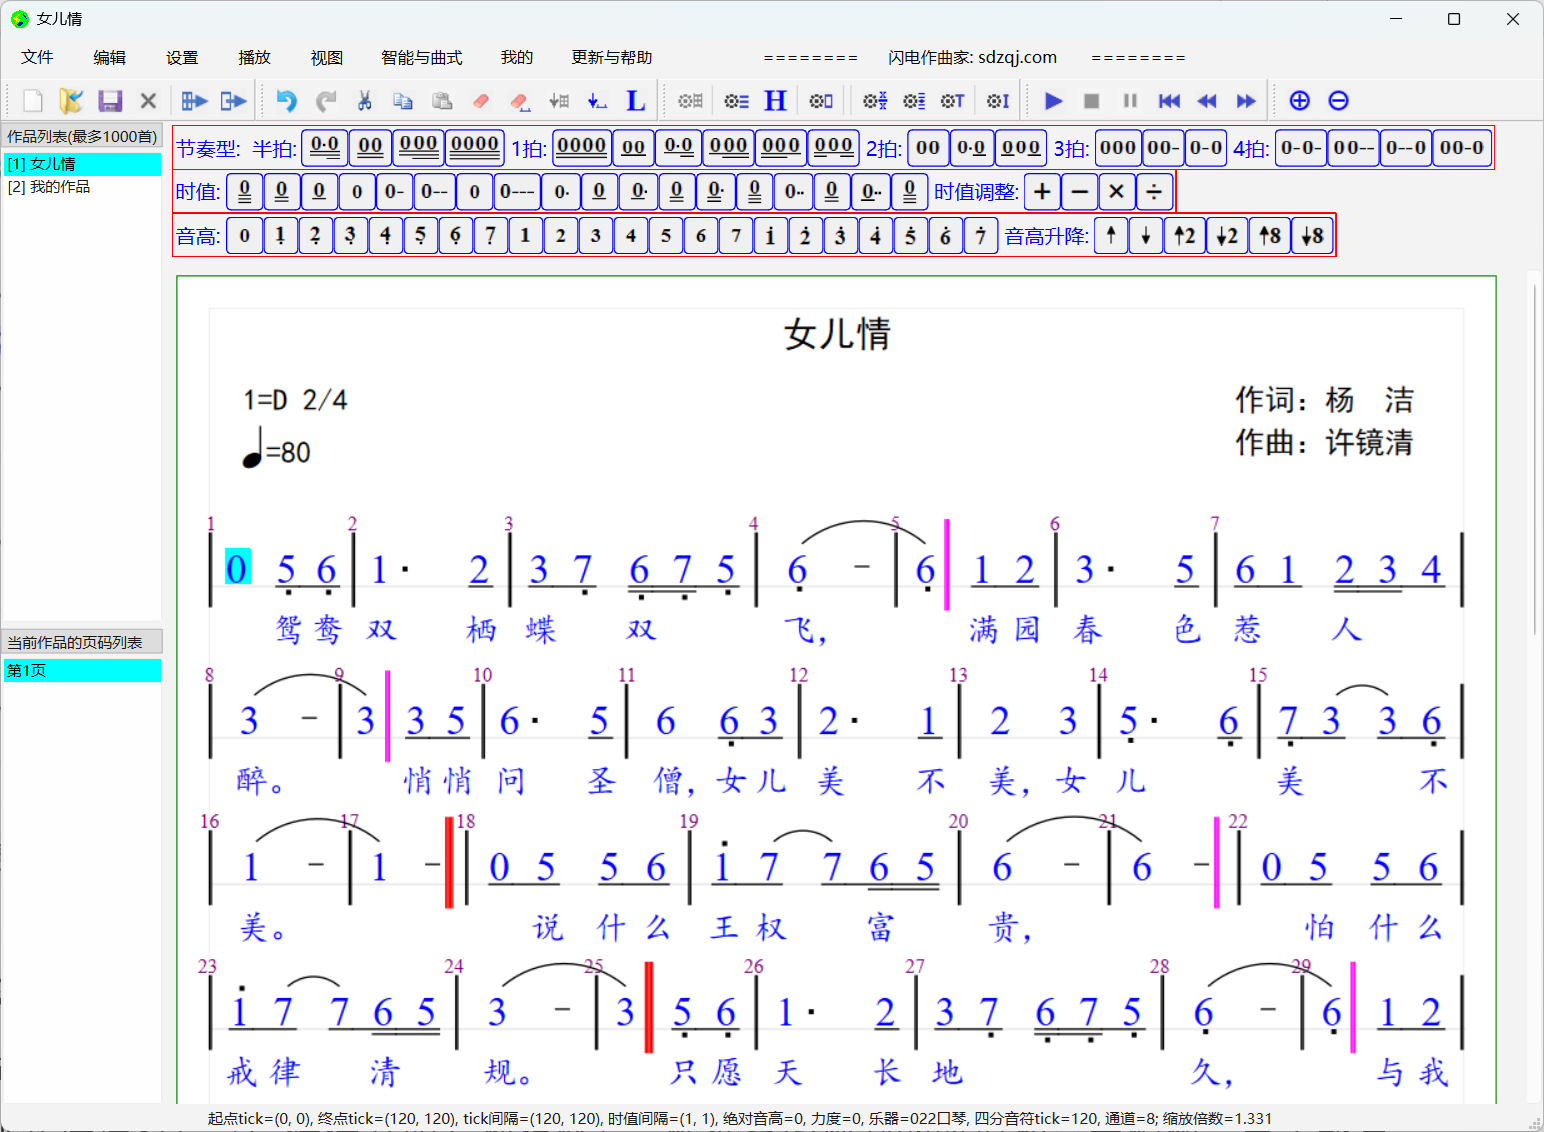Fast forward playback with double-right arrows
1544x1132 pixels.
click(x=1246, y=101)
